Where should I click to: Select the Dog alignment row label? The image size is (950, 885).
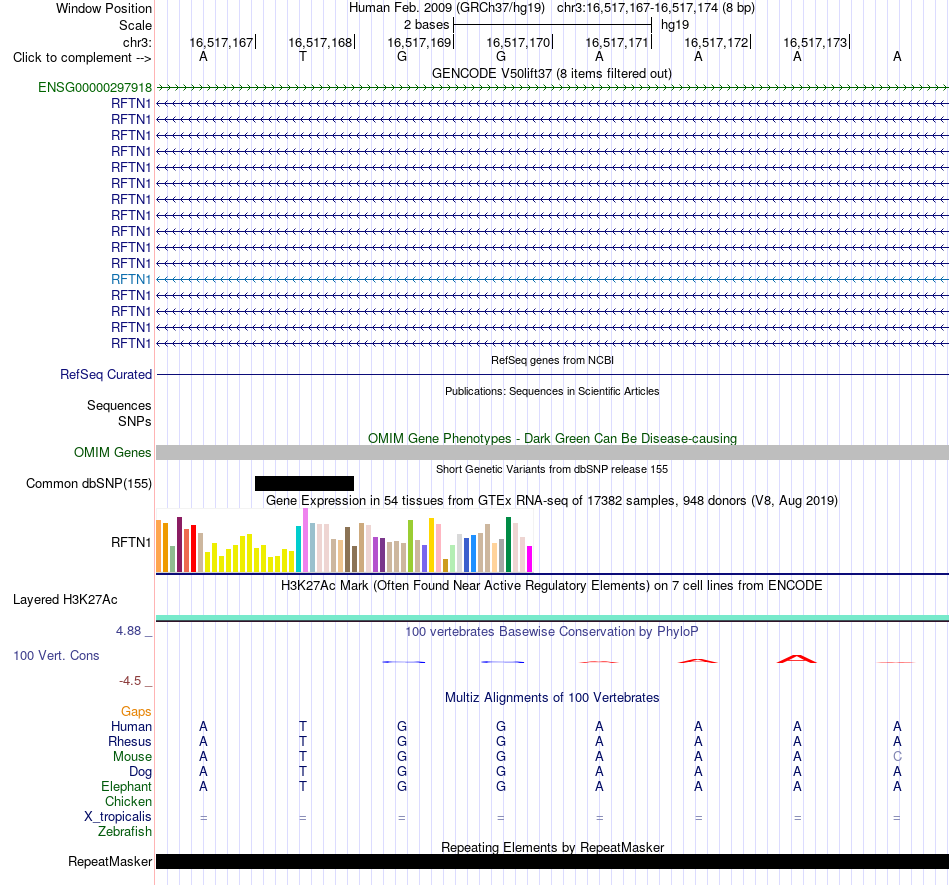coord(141,771)
